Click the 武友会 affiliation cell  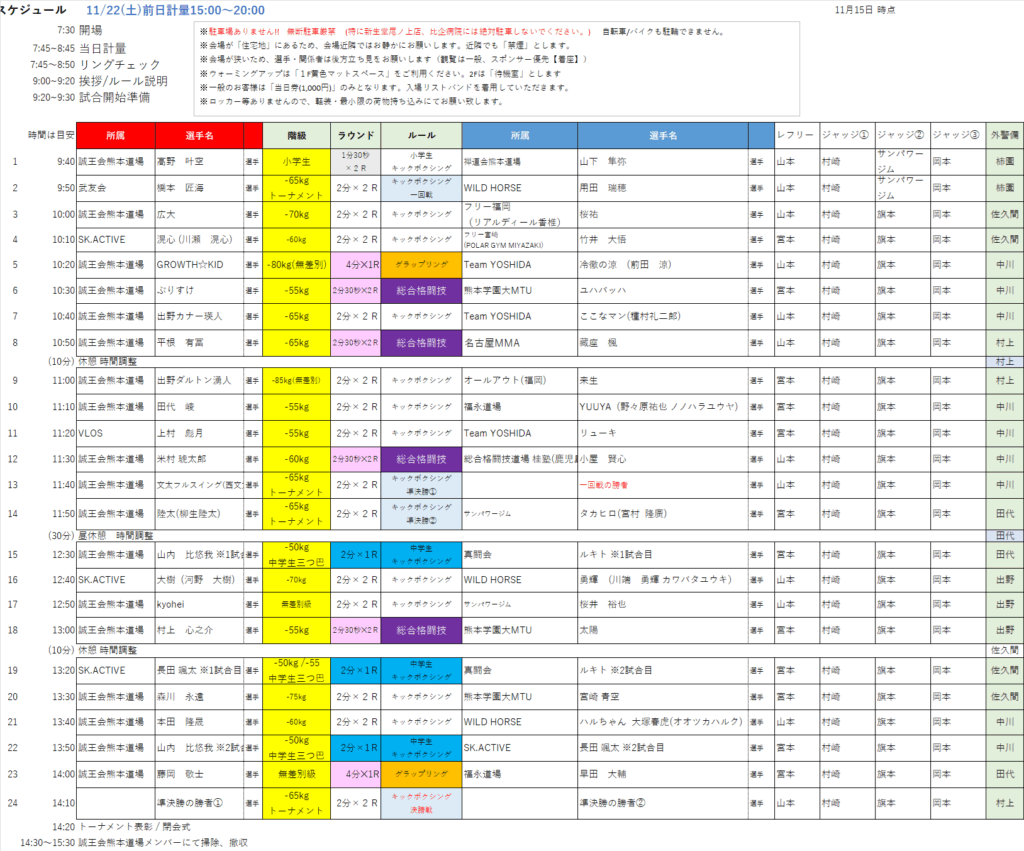coord(115,187)
